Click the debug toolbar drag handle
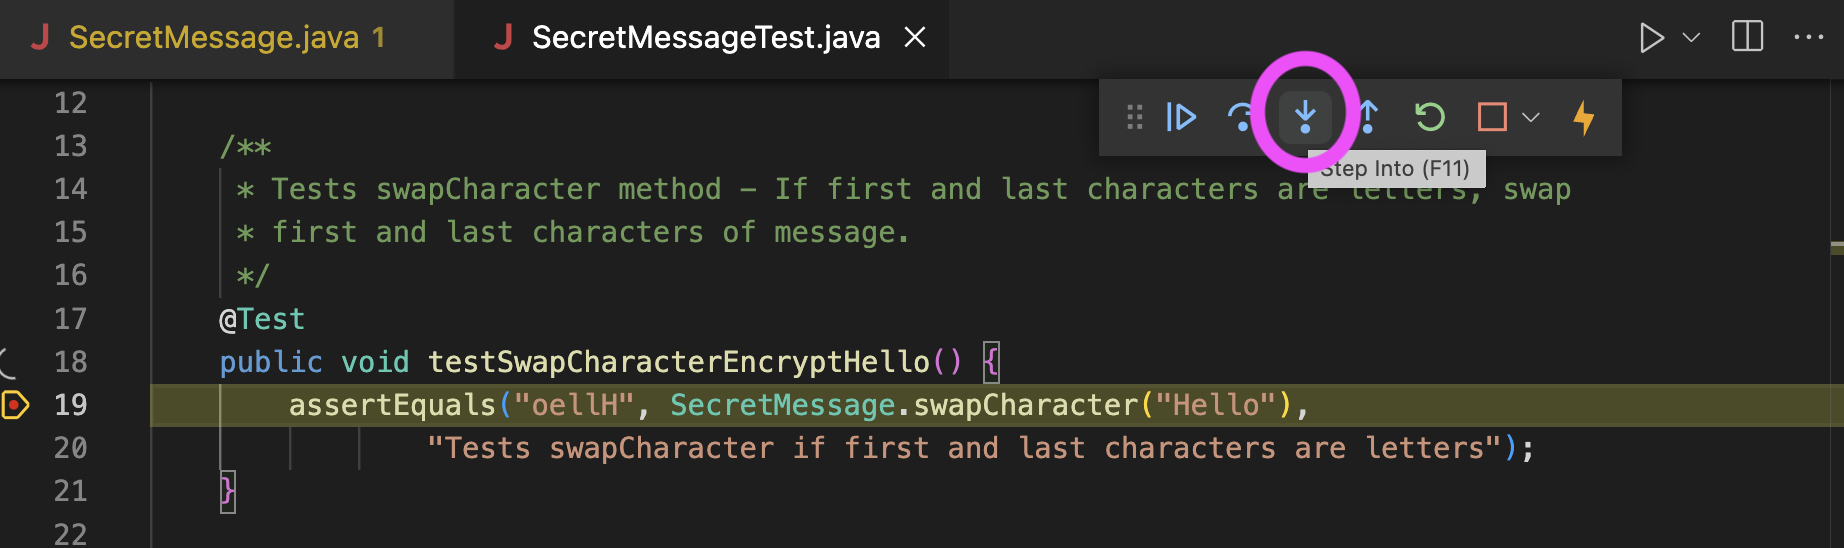Screen dimensions: 1844x548 pyautogui.click(x=1134, y=118)
